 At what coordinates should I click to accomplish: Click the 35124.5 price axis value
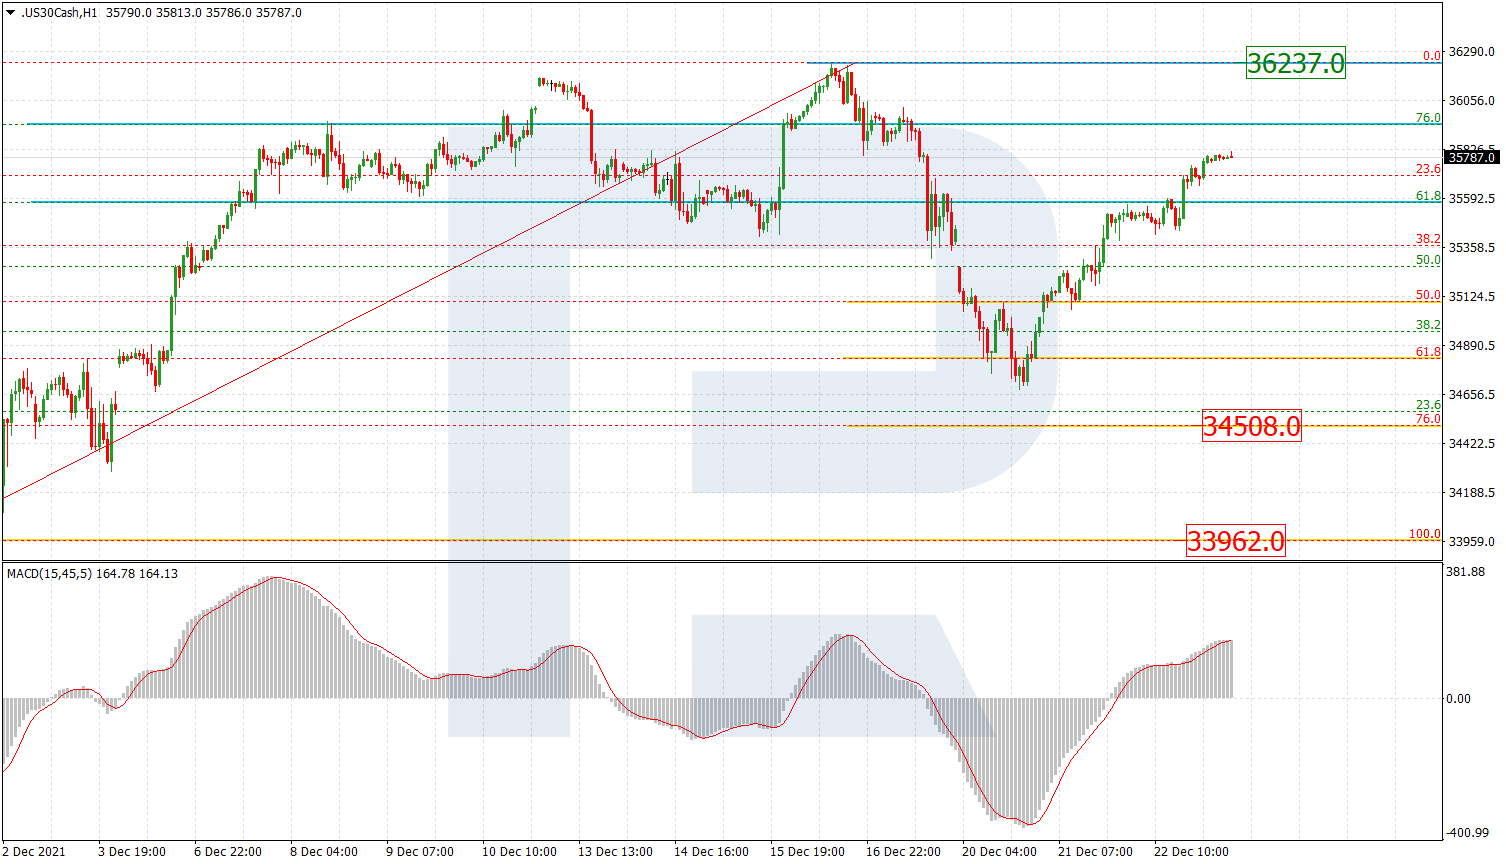point(1471,297)
